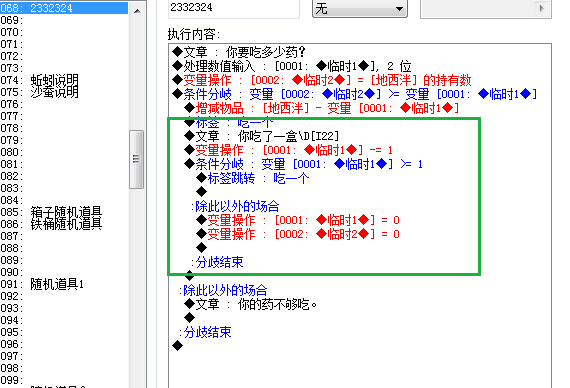Select the 标签跳转: 吃一个 line
The height and width of the screenshot is (388, 570).
[252, 178]
